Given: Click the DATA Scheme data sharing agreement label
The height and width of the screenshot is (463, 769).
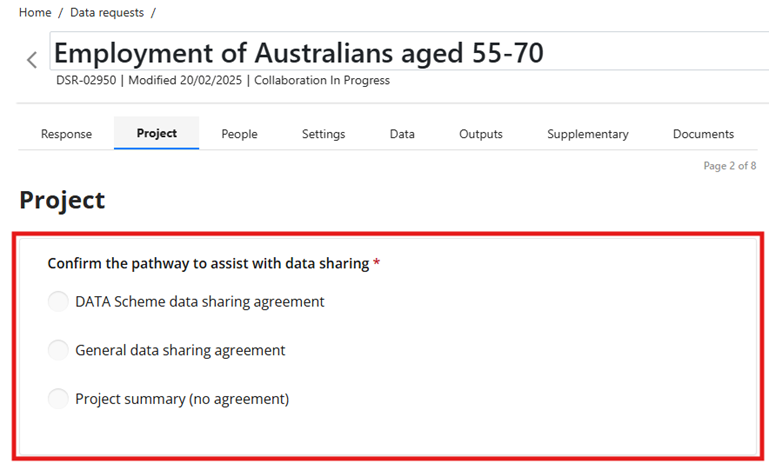Looking at the screenshot, I should pos(200,302).
